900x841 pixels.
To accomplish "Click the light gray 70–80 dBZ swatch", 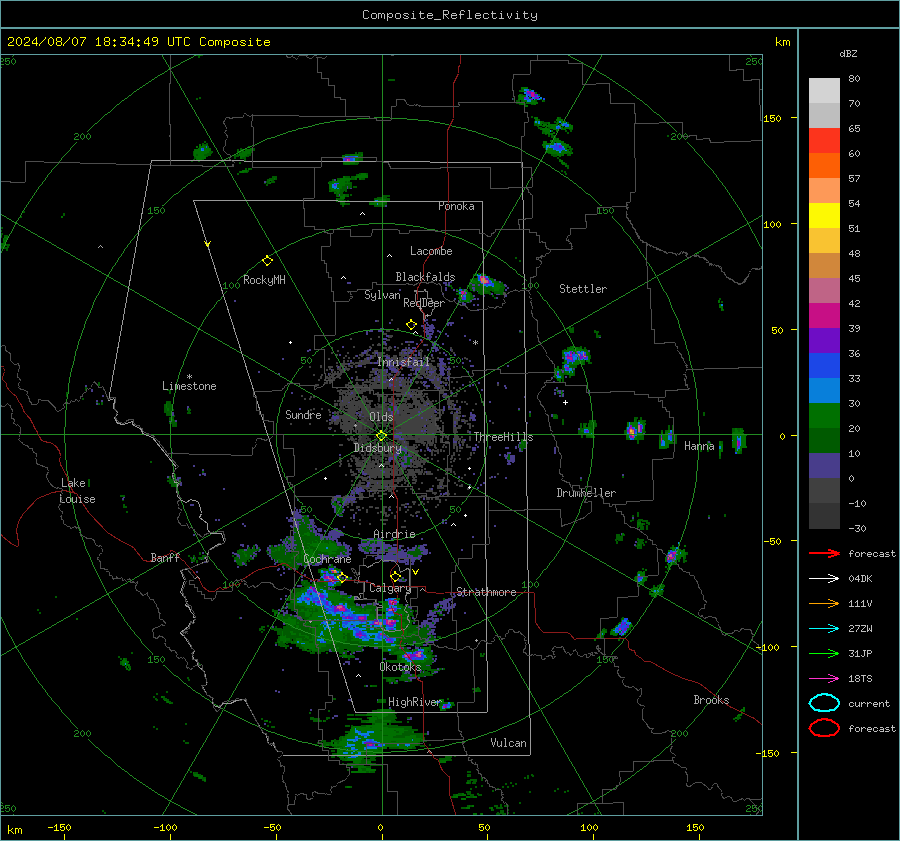I will (x=824, y=90).
